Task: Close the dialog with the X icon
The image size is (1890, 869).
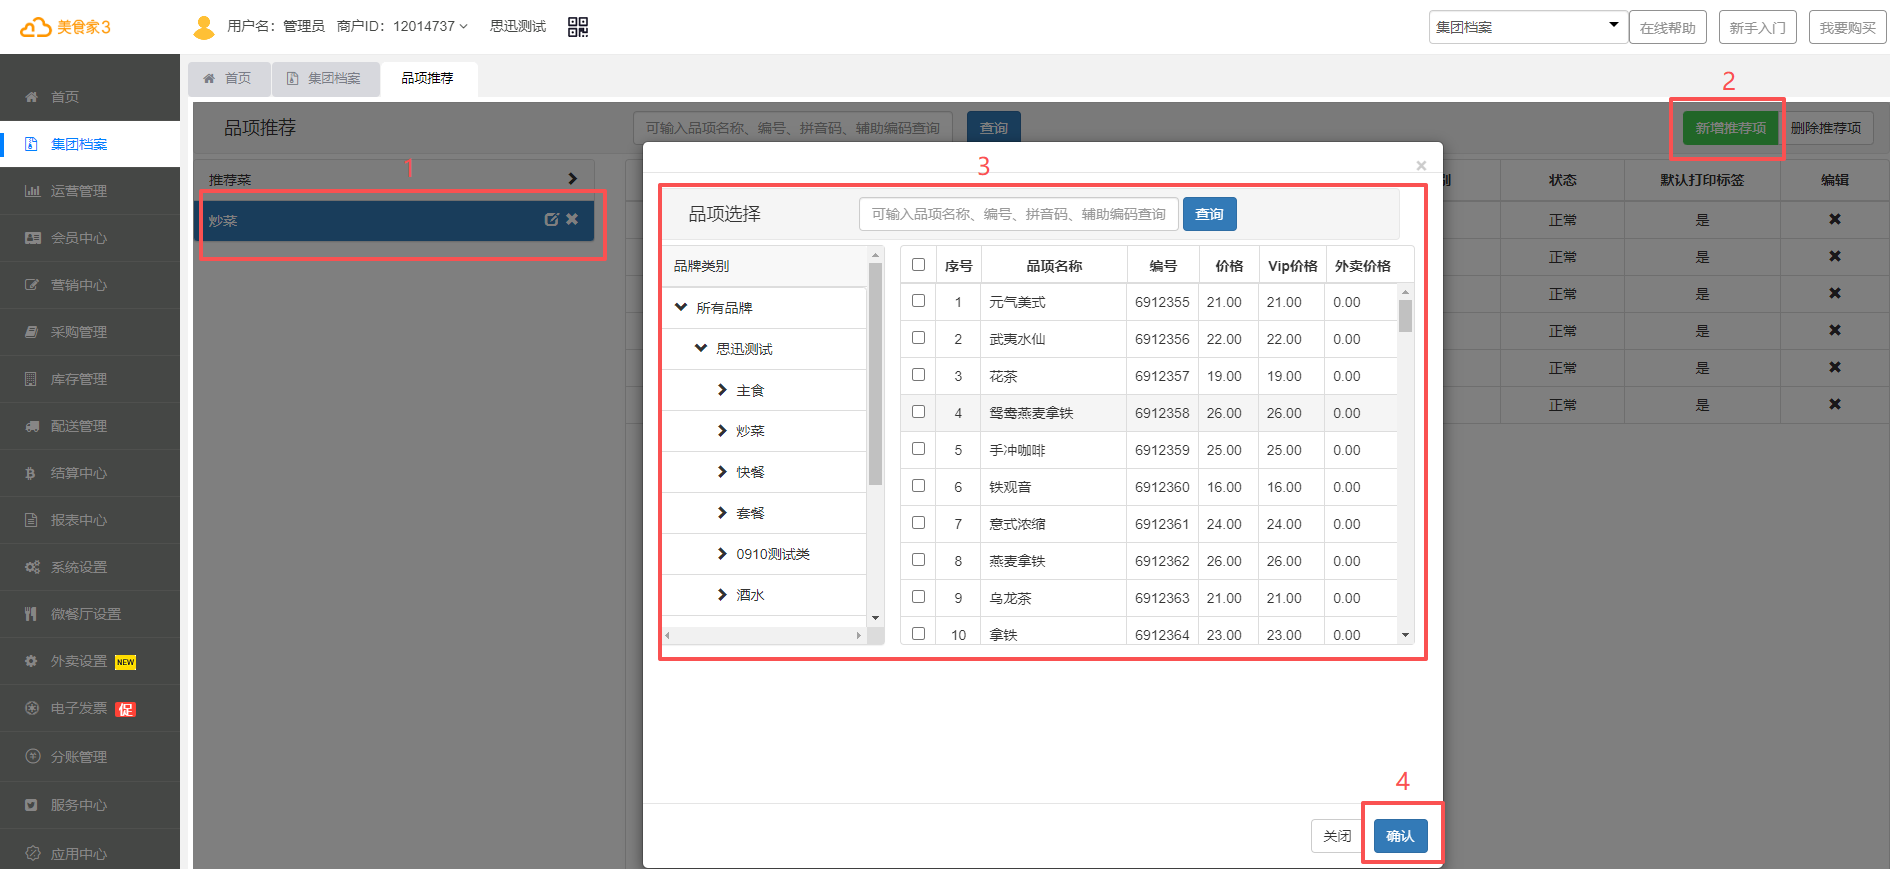Action: click(1421, 166)
